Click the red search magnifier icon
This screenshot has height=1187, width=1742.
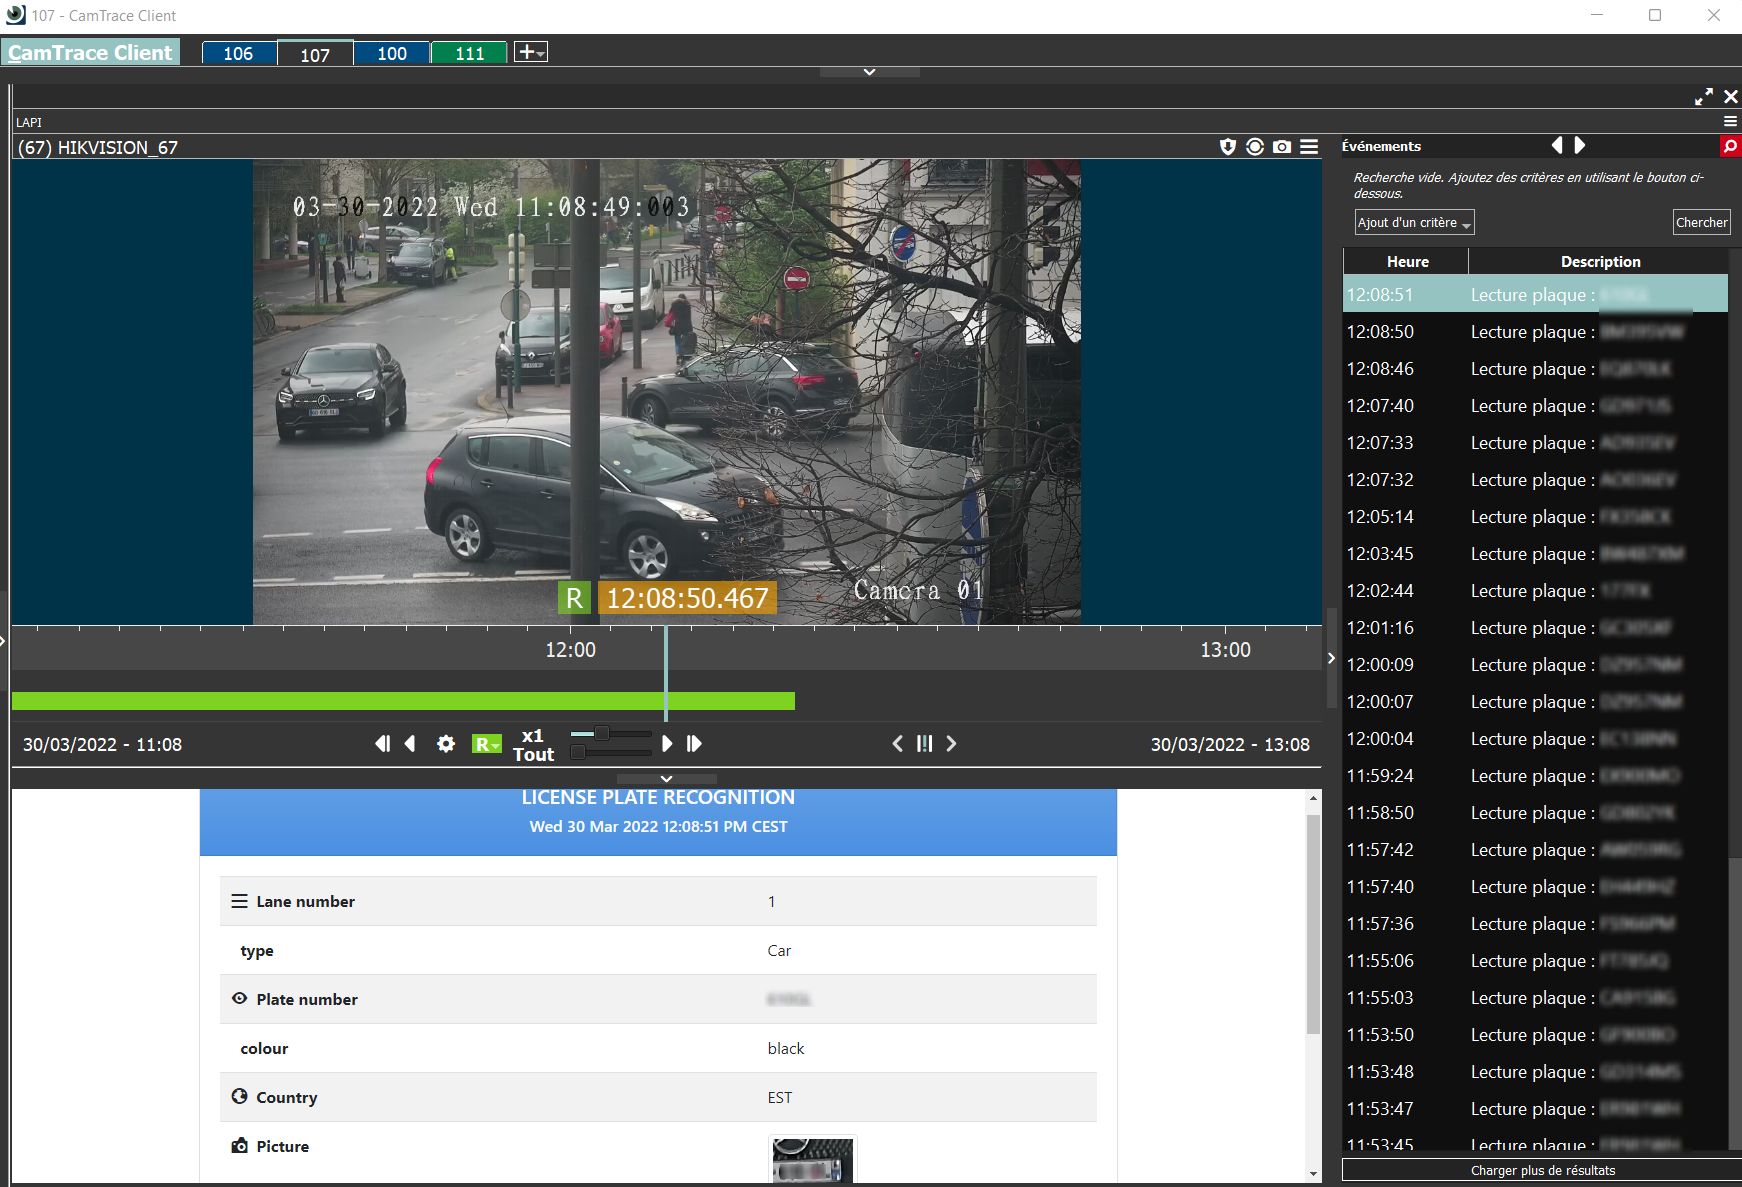click(x=1730, y=146)
